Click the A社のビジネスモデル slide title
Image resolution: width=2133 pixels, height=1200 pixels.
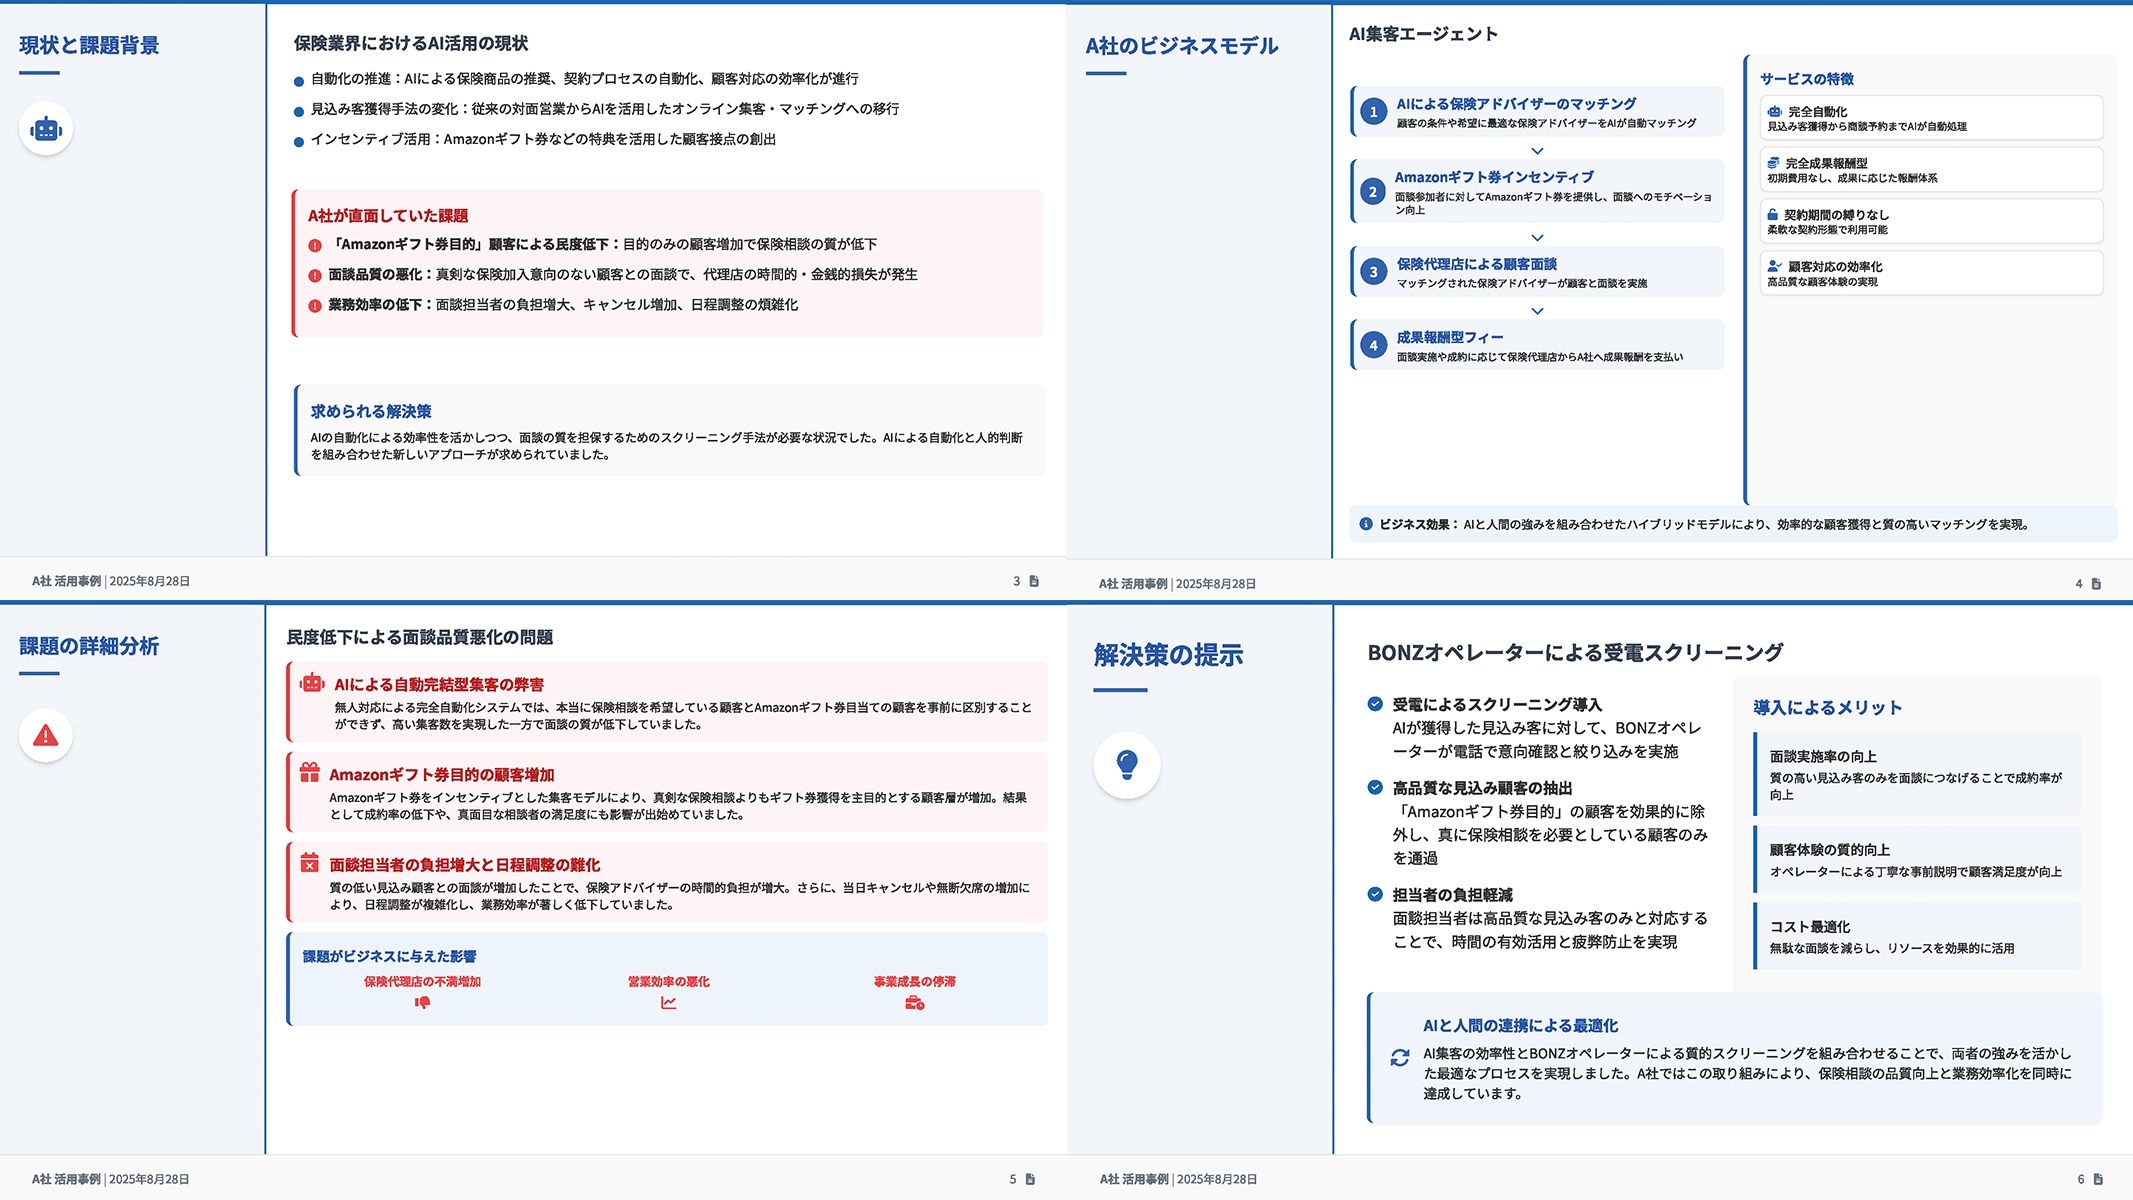(x=1181, y=46)
